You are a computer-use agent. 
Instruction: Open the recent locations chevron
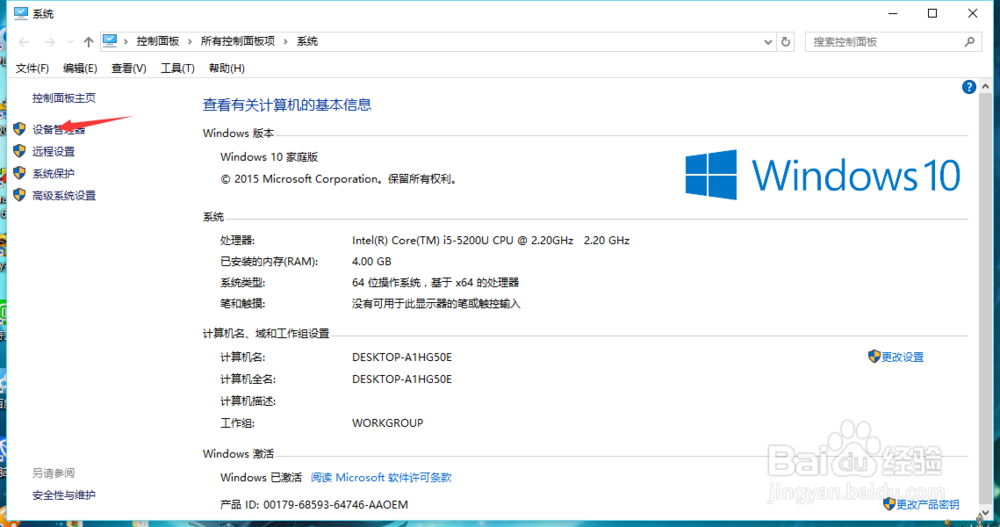tap(70, 42)
